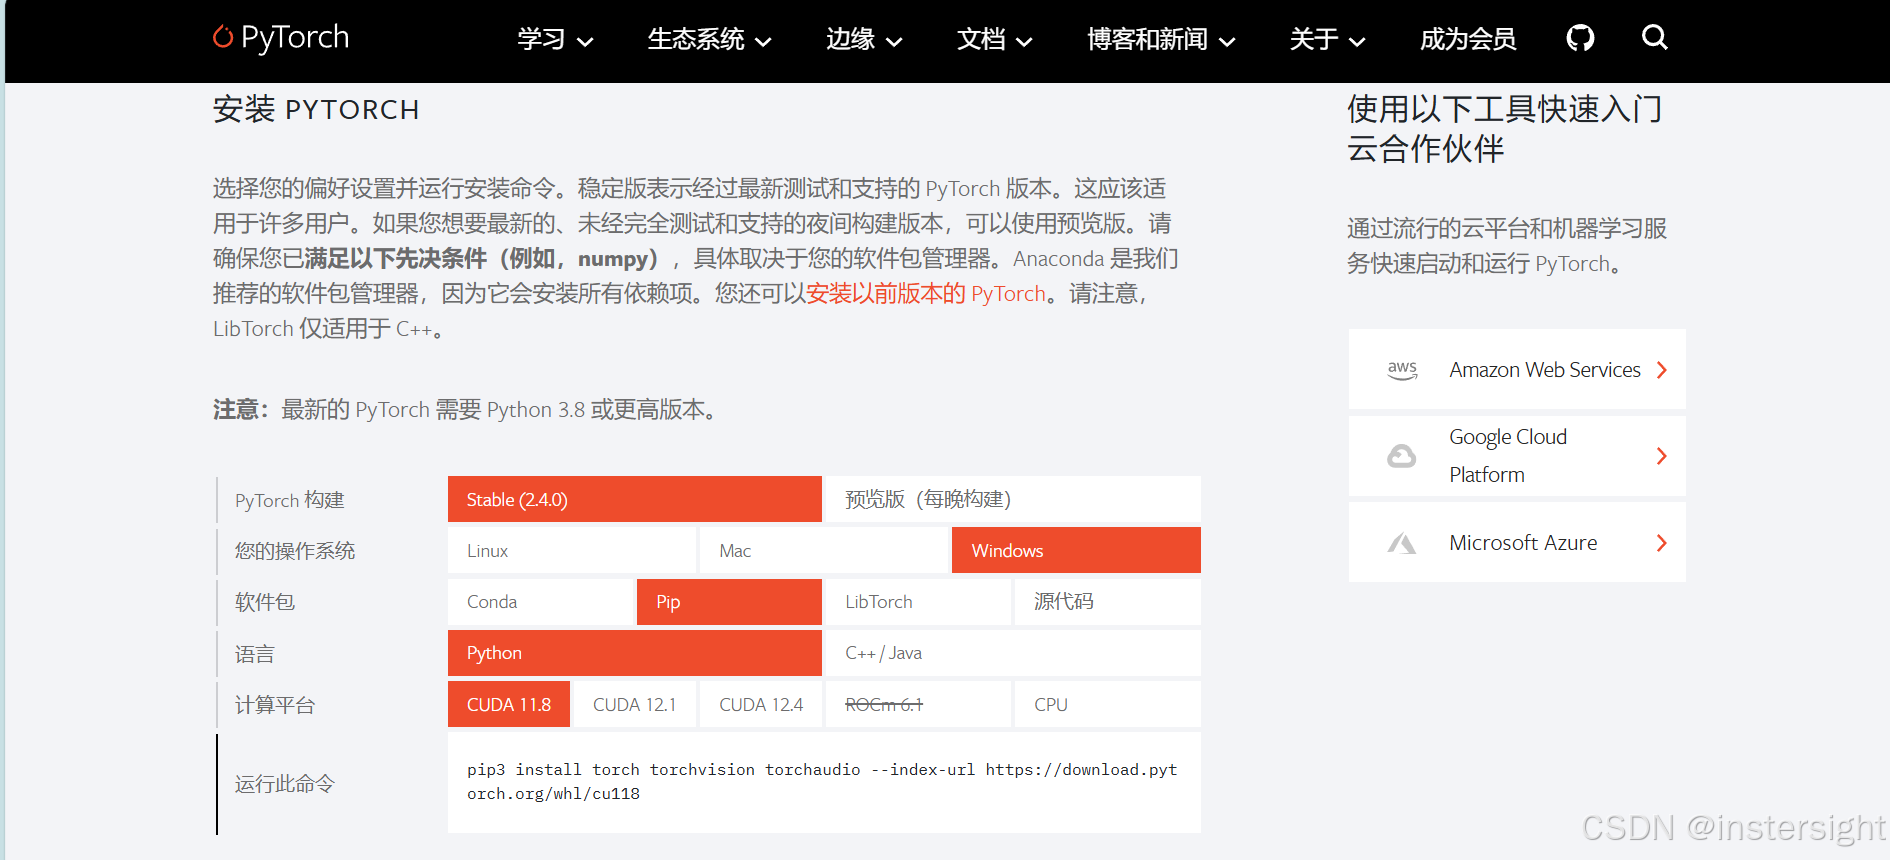Click the 软件包 row label

tap(265, 602)
